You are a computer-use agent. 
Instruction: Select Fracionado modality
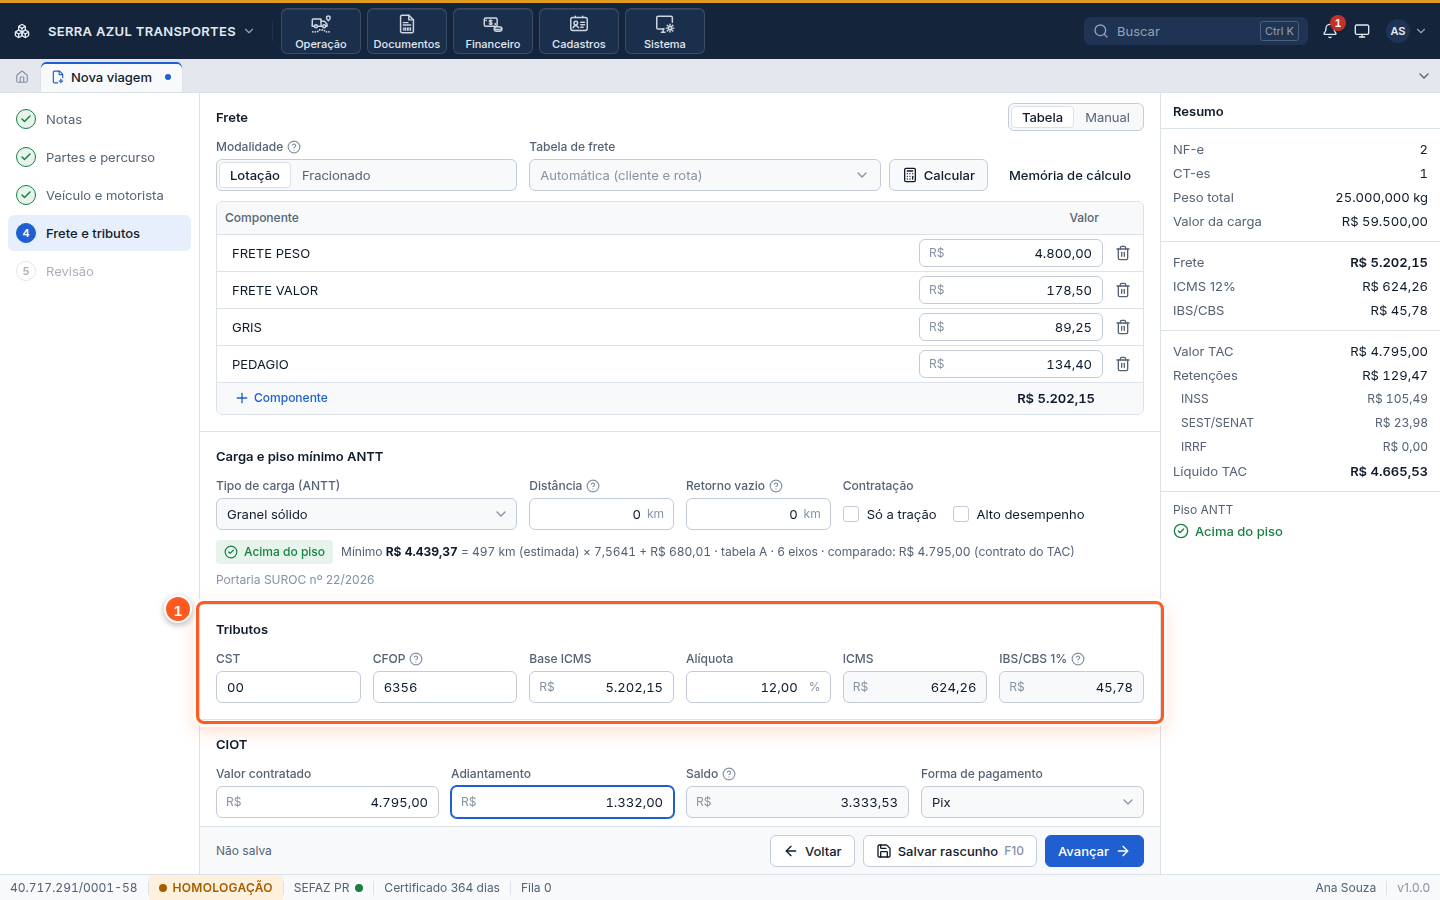[x=336, y=175]
